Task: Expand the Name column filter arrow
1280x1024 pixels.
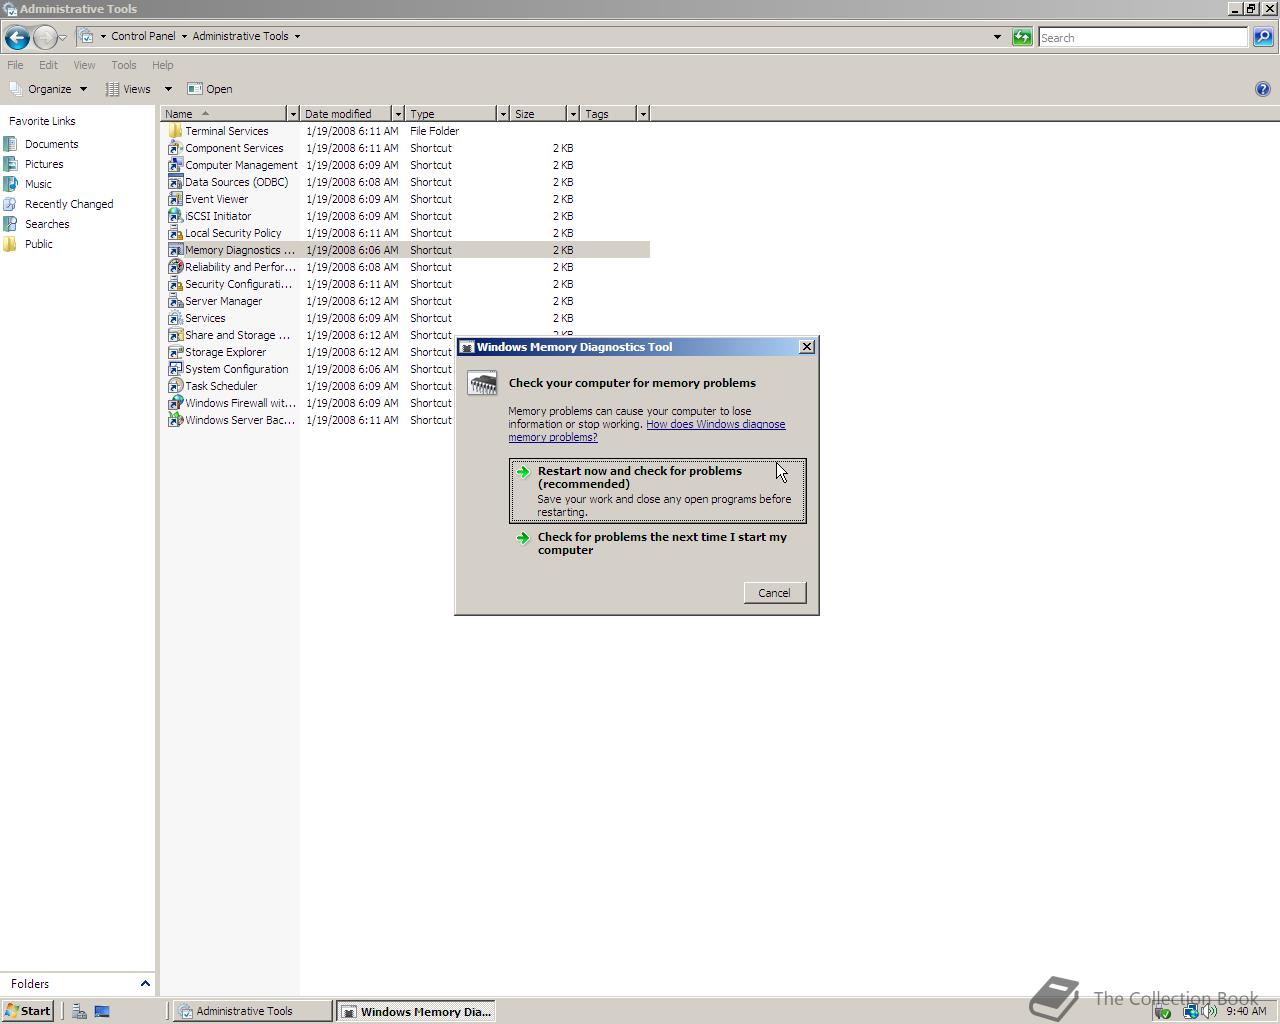Action: [x=293, y=114]
